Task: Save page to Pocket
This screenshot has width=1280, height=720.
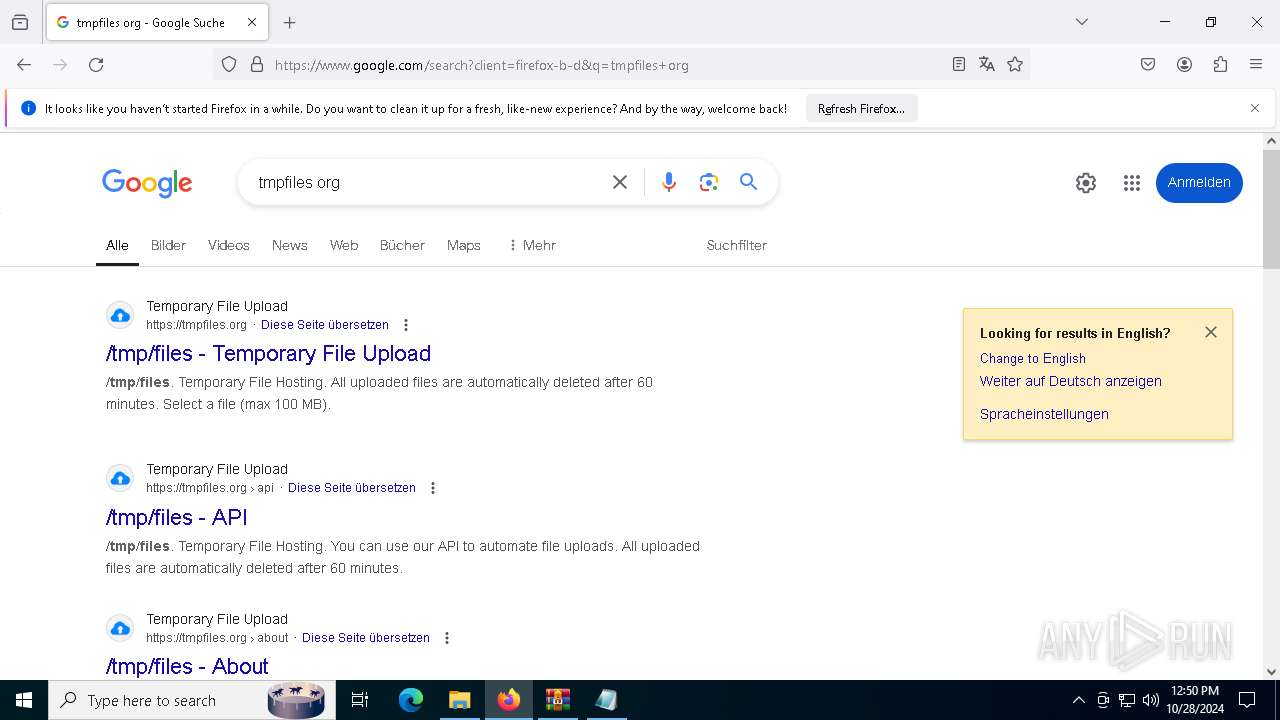Action: pos(1148,65)
